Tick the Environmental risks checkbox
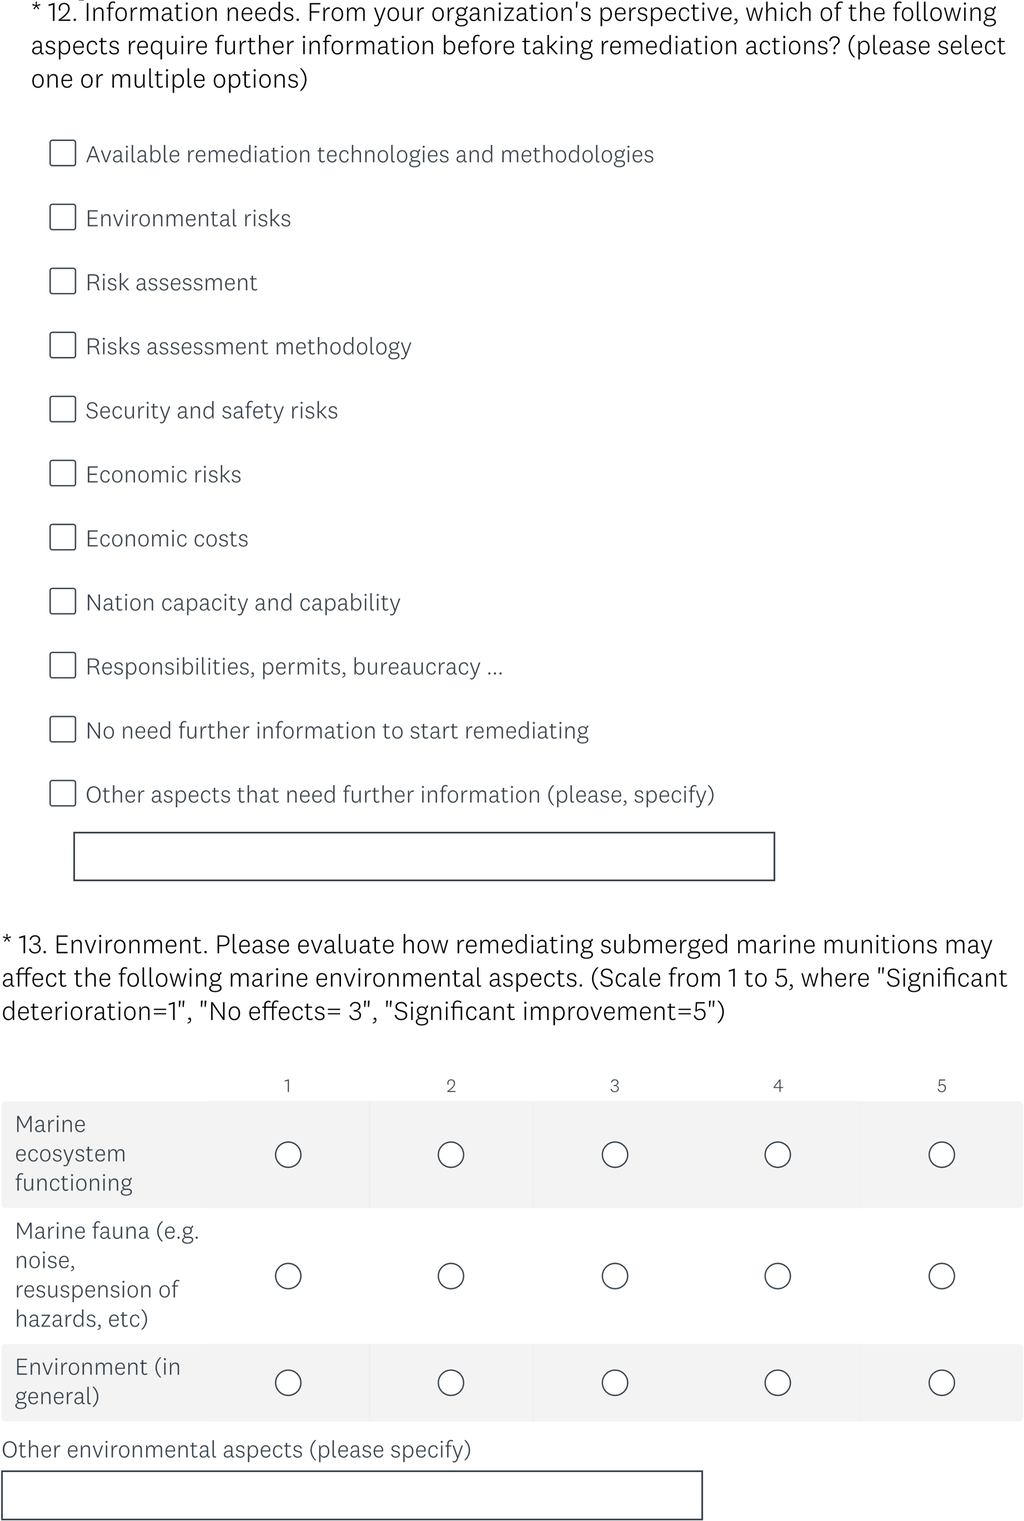The height and width of the screenshot is (1521, 1024). click(63, 217)
